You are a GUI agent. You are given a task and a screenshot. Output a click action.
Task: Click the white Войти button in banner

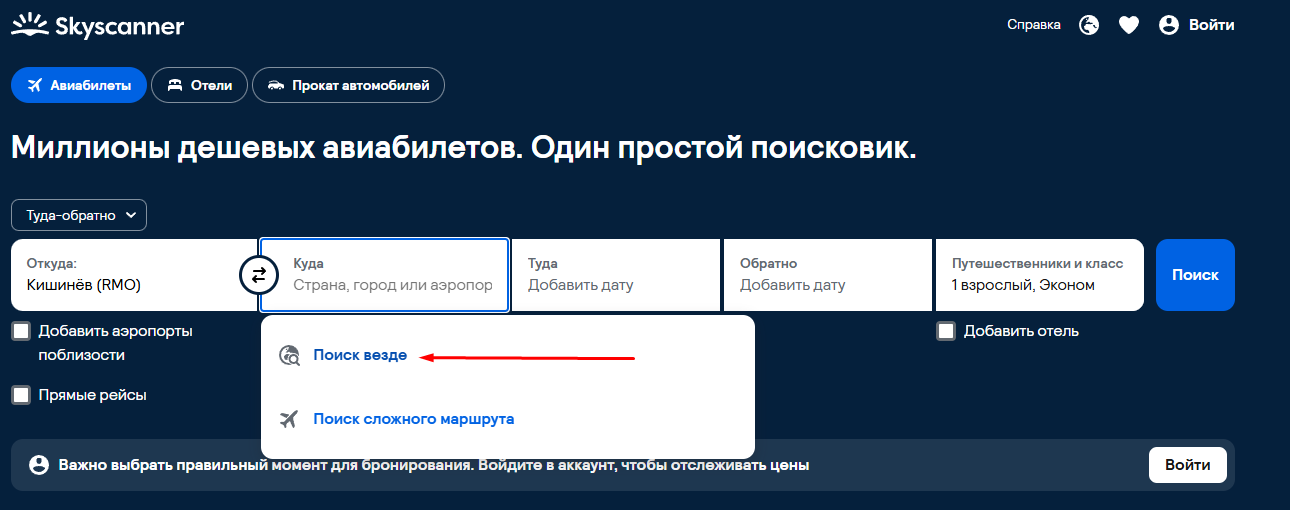pyautogui.click(x=1187, y=465)
